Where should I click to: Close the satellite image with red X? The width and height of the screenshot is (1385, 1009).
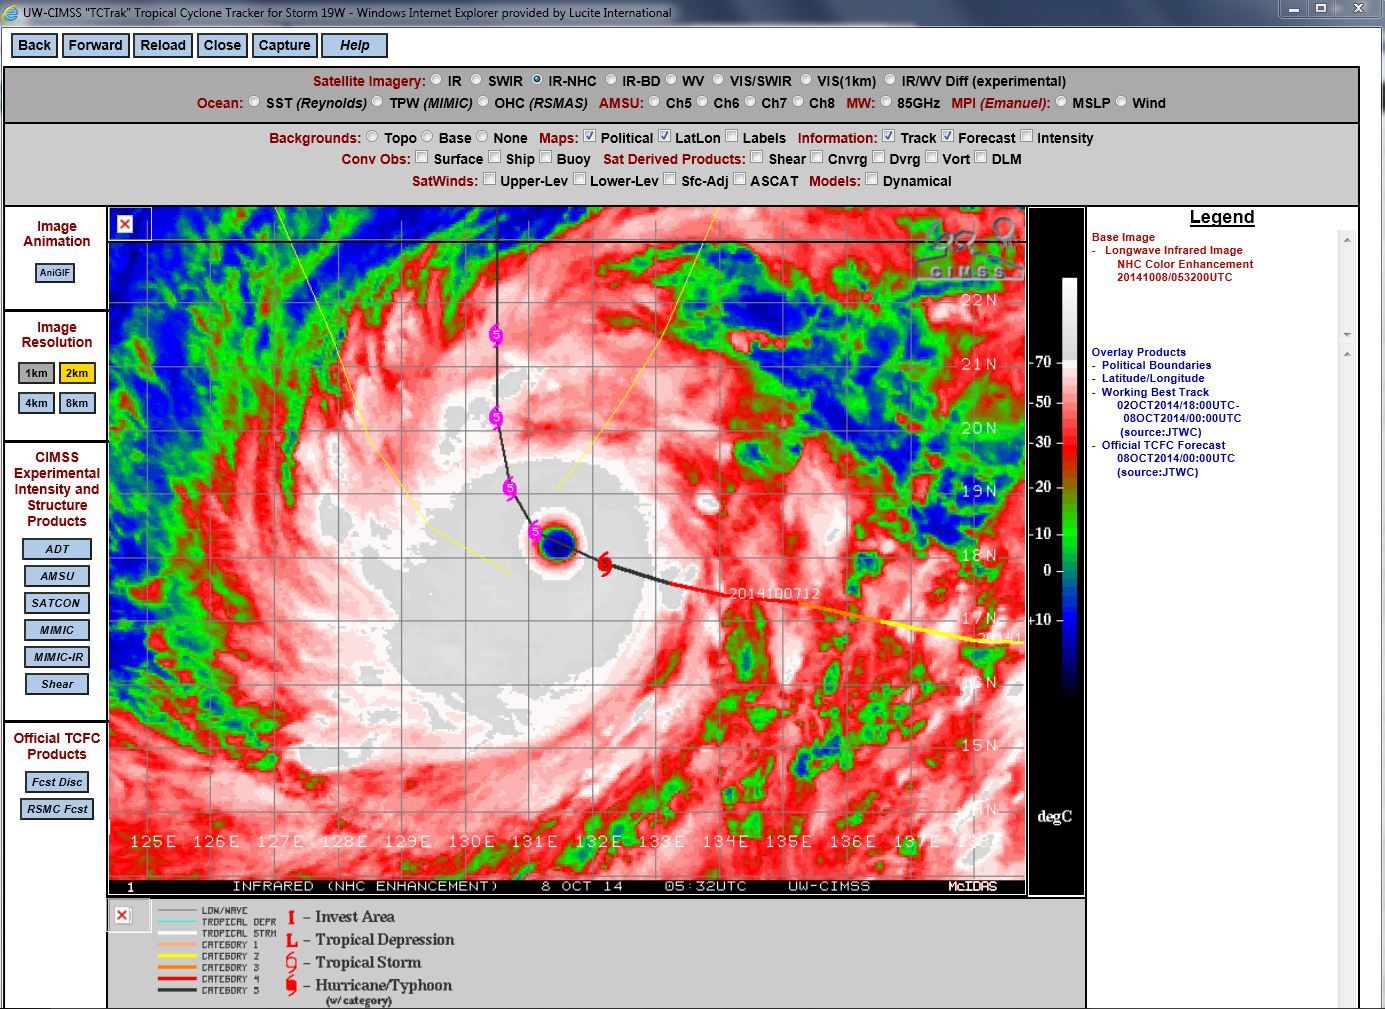[x=125, y=224]
